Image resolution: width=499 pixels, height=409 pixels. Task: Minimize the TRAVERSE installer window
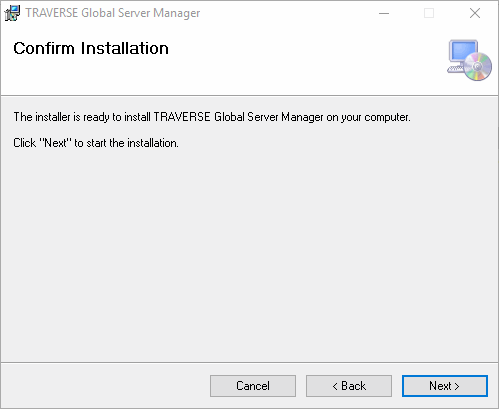pyautogui.click(x=384, y=13)
